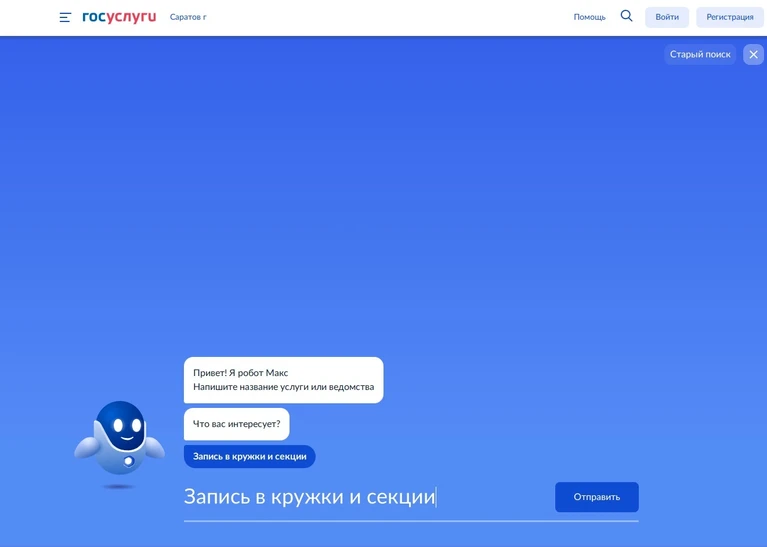Click the Госуслуги logo
This screenshot has height=547, width=767.
pos(119,17)
